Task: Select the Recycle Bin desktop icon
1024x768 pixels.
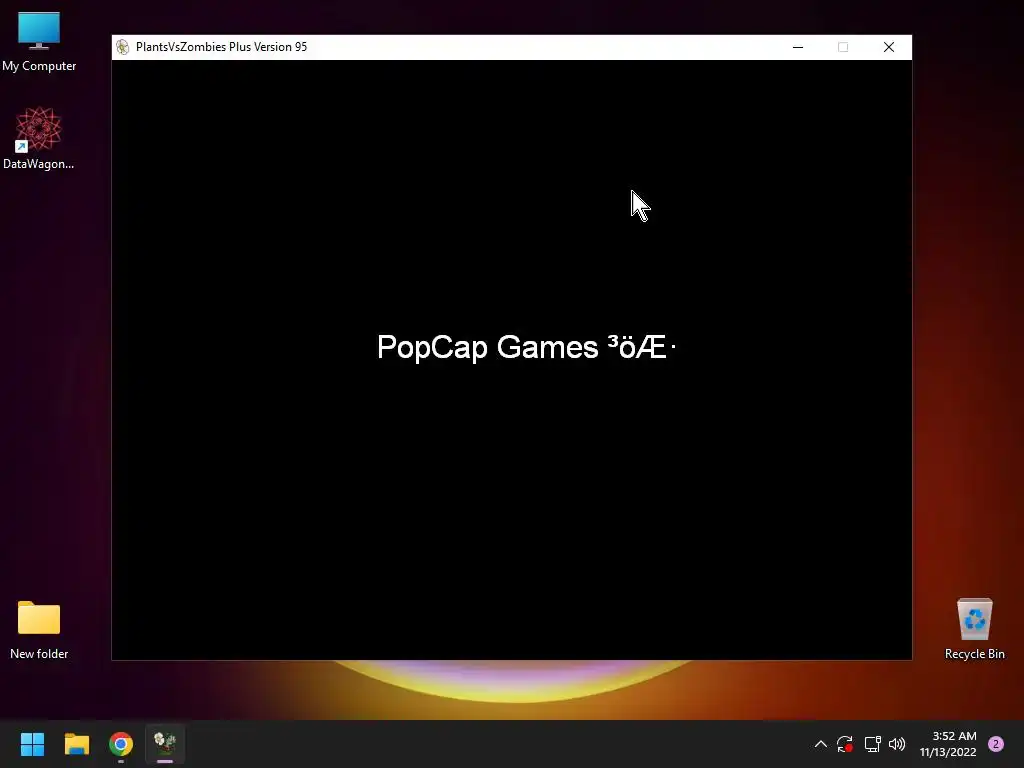Action: click(974, 630)
